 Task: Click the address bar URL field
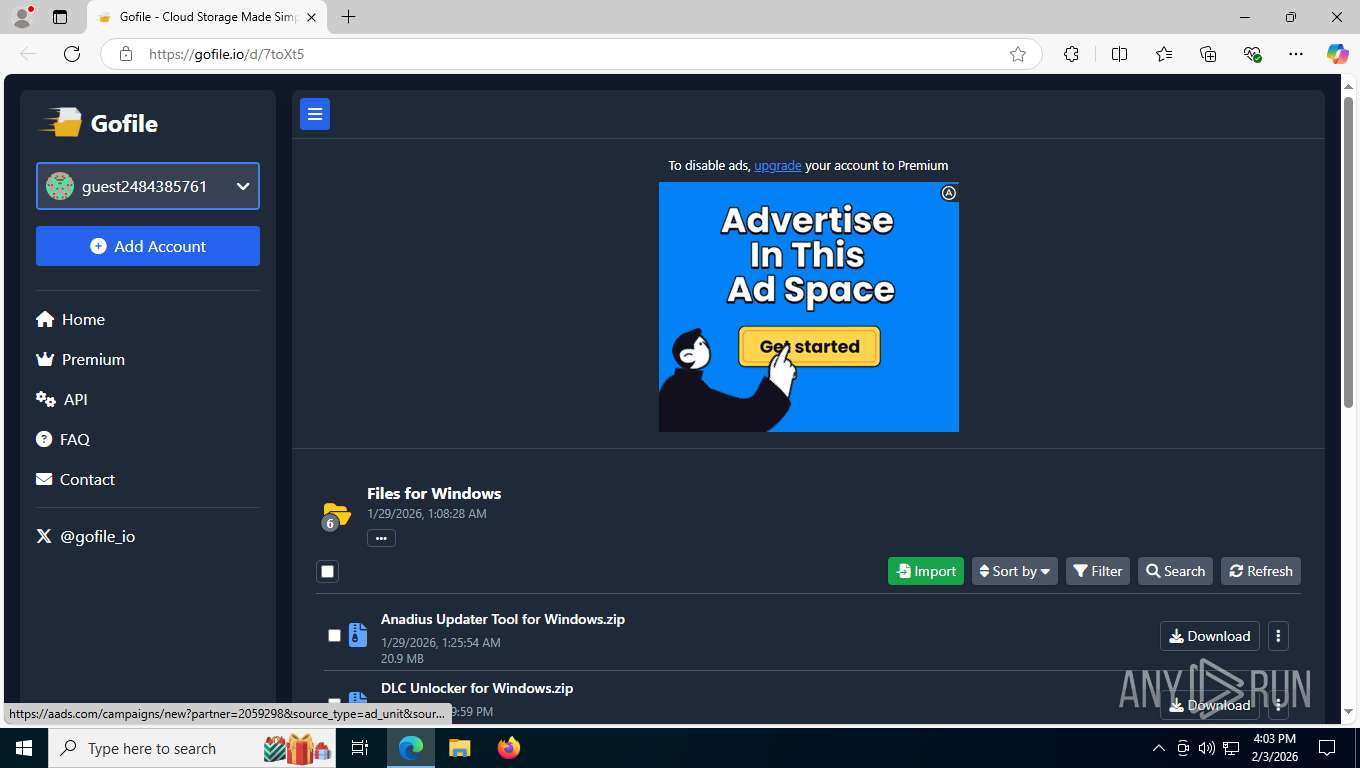[570, 54]
